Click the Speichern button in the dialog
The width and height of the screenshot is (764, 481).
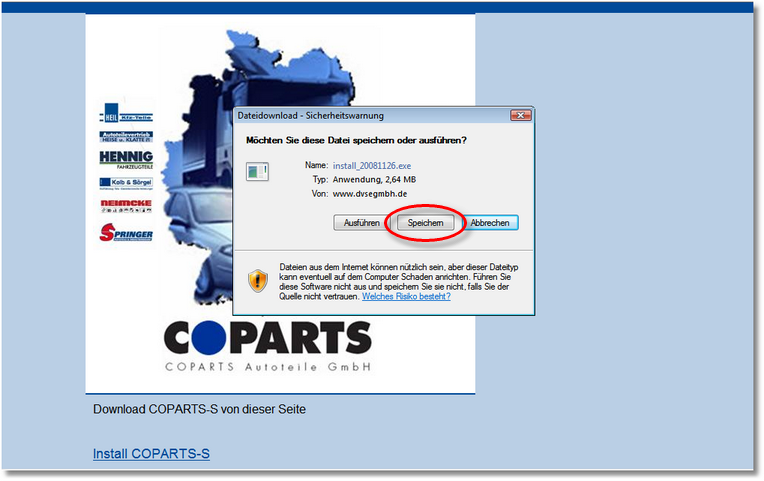[425, 223]
